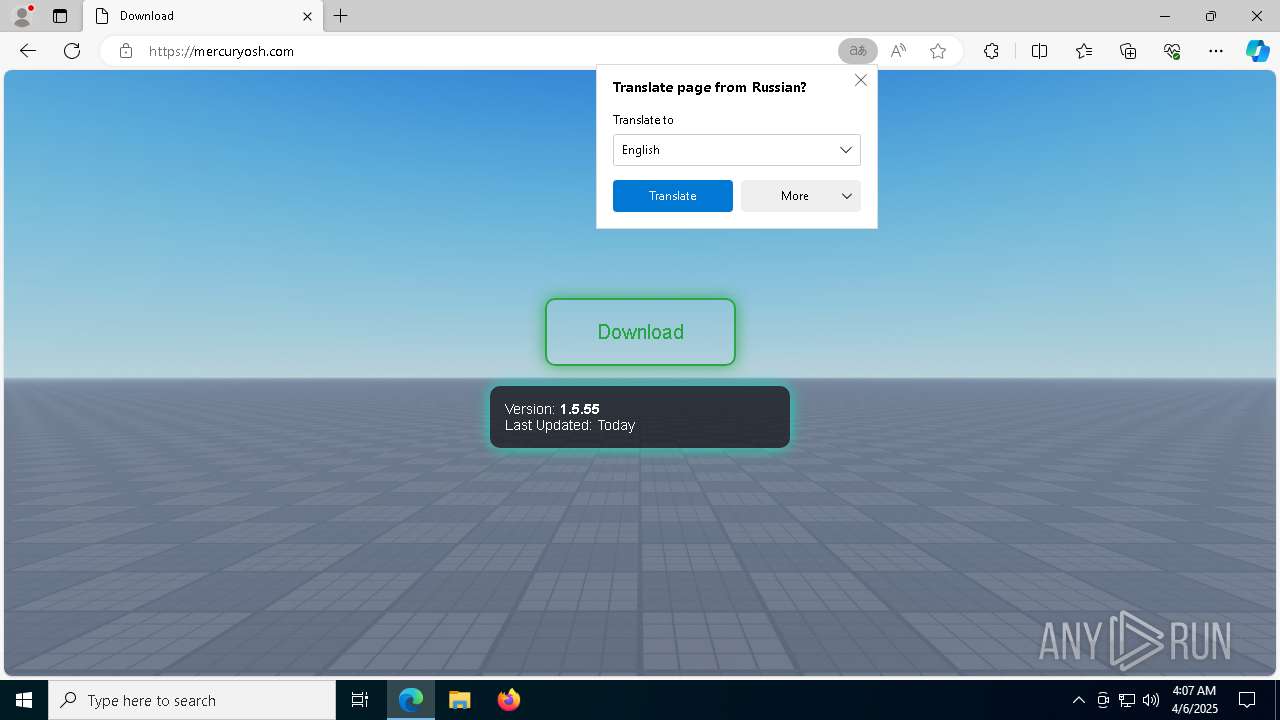Open network status tray icon
The height and width of the screenshot is (720, 1280).
[x=1127, y=700]
